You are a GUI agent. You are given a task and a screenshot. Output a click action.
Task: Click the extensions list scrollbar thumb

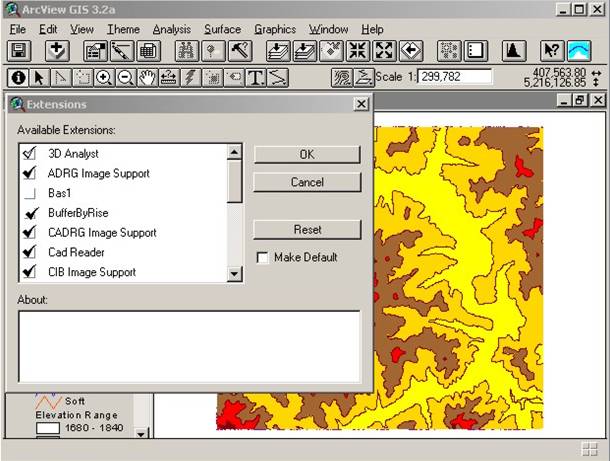coord(234,181)
